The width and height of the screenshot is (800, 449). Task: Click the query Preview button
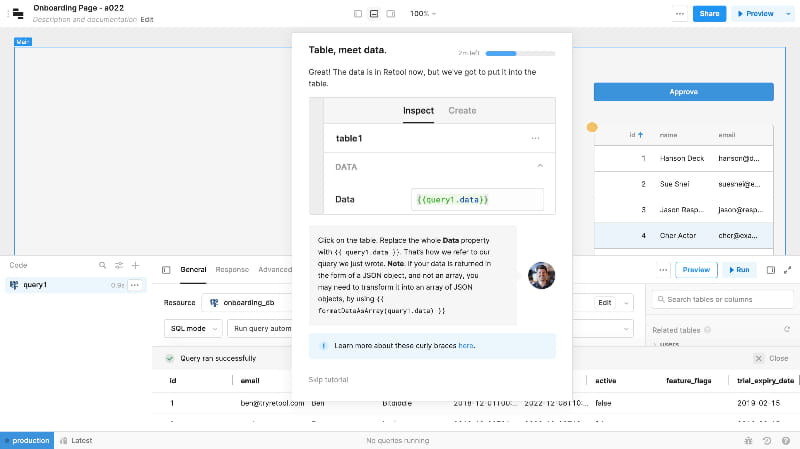coord(696,270)
